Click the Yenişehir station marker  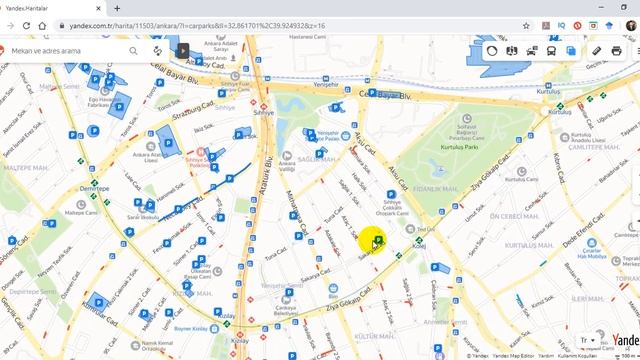tap(326, 79)
